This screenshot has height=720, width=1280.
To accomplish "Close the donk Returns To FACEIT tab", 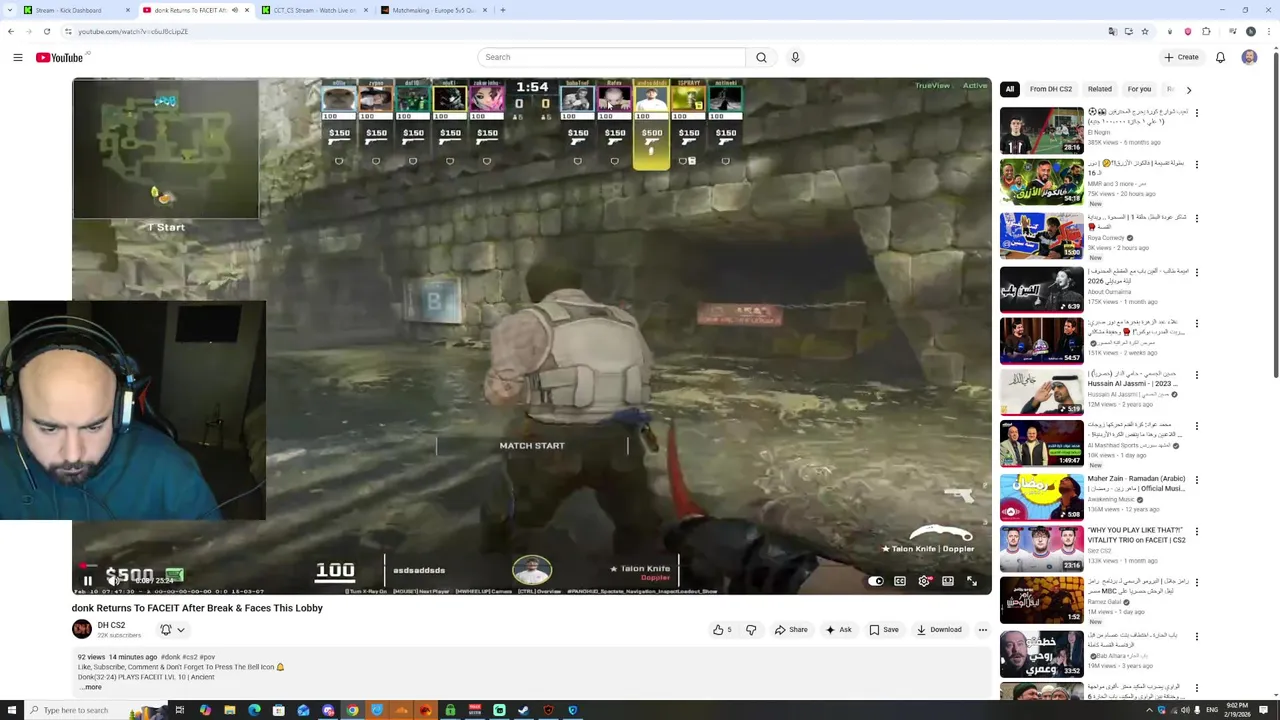I will click(247, 10).
